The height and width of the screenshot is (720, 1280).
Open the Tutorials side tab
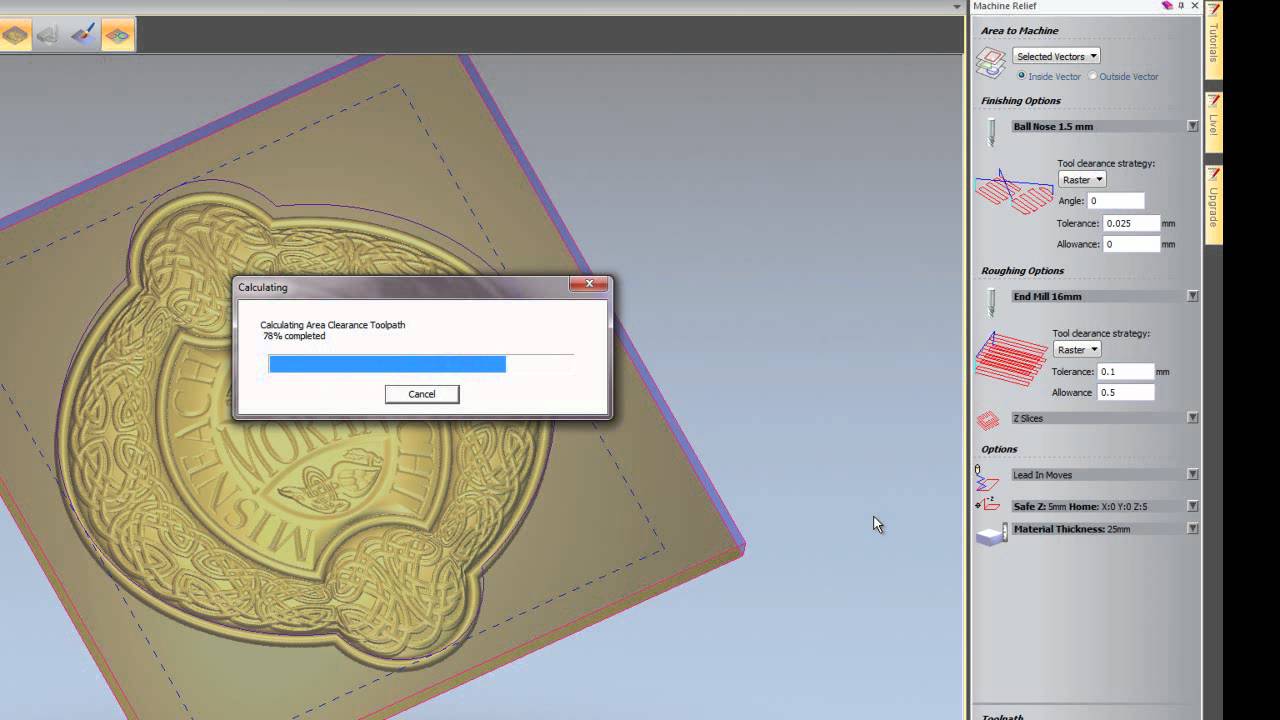(1213, 40)
